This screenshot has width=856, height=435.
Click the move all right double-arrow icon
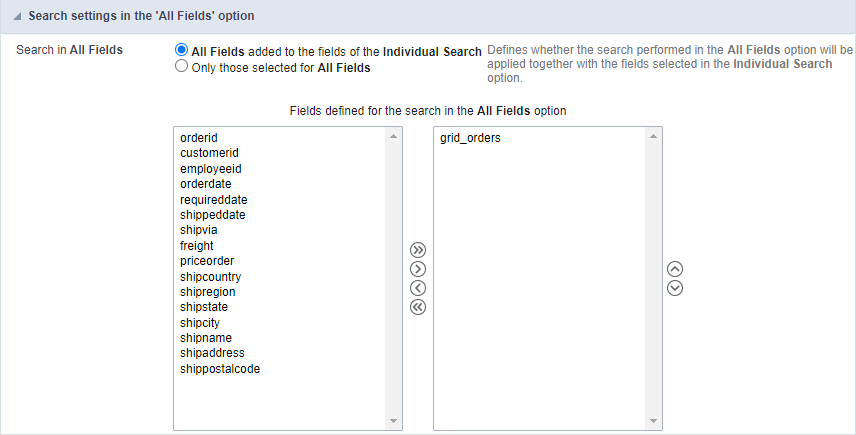[418, 250]
